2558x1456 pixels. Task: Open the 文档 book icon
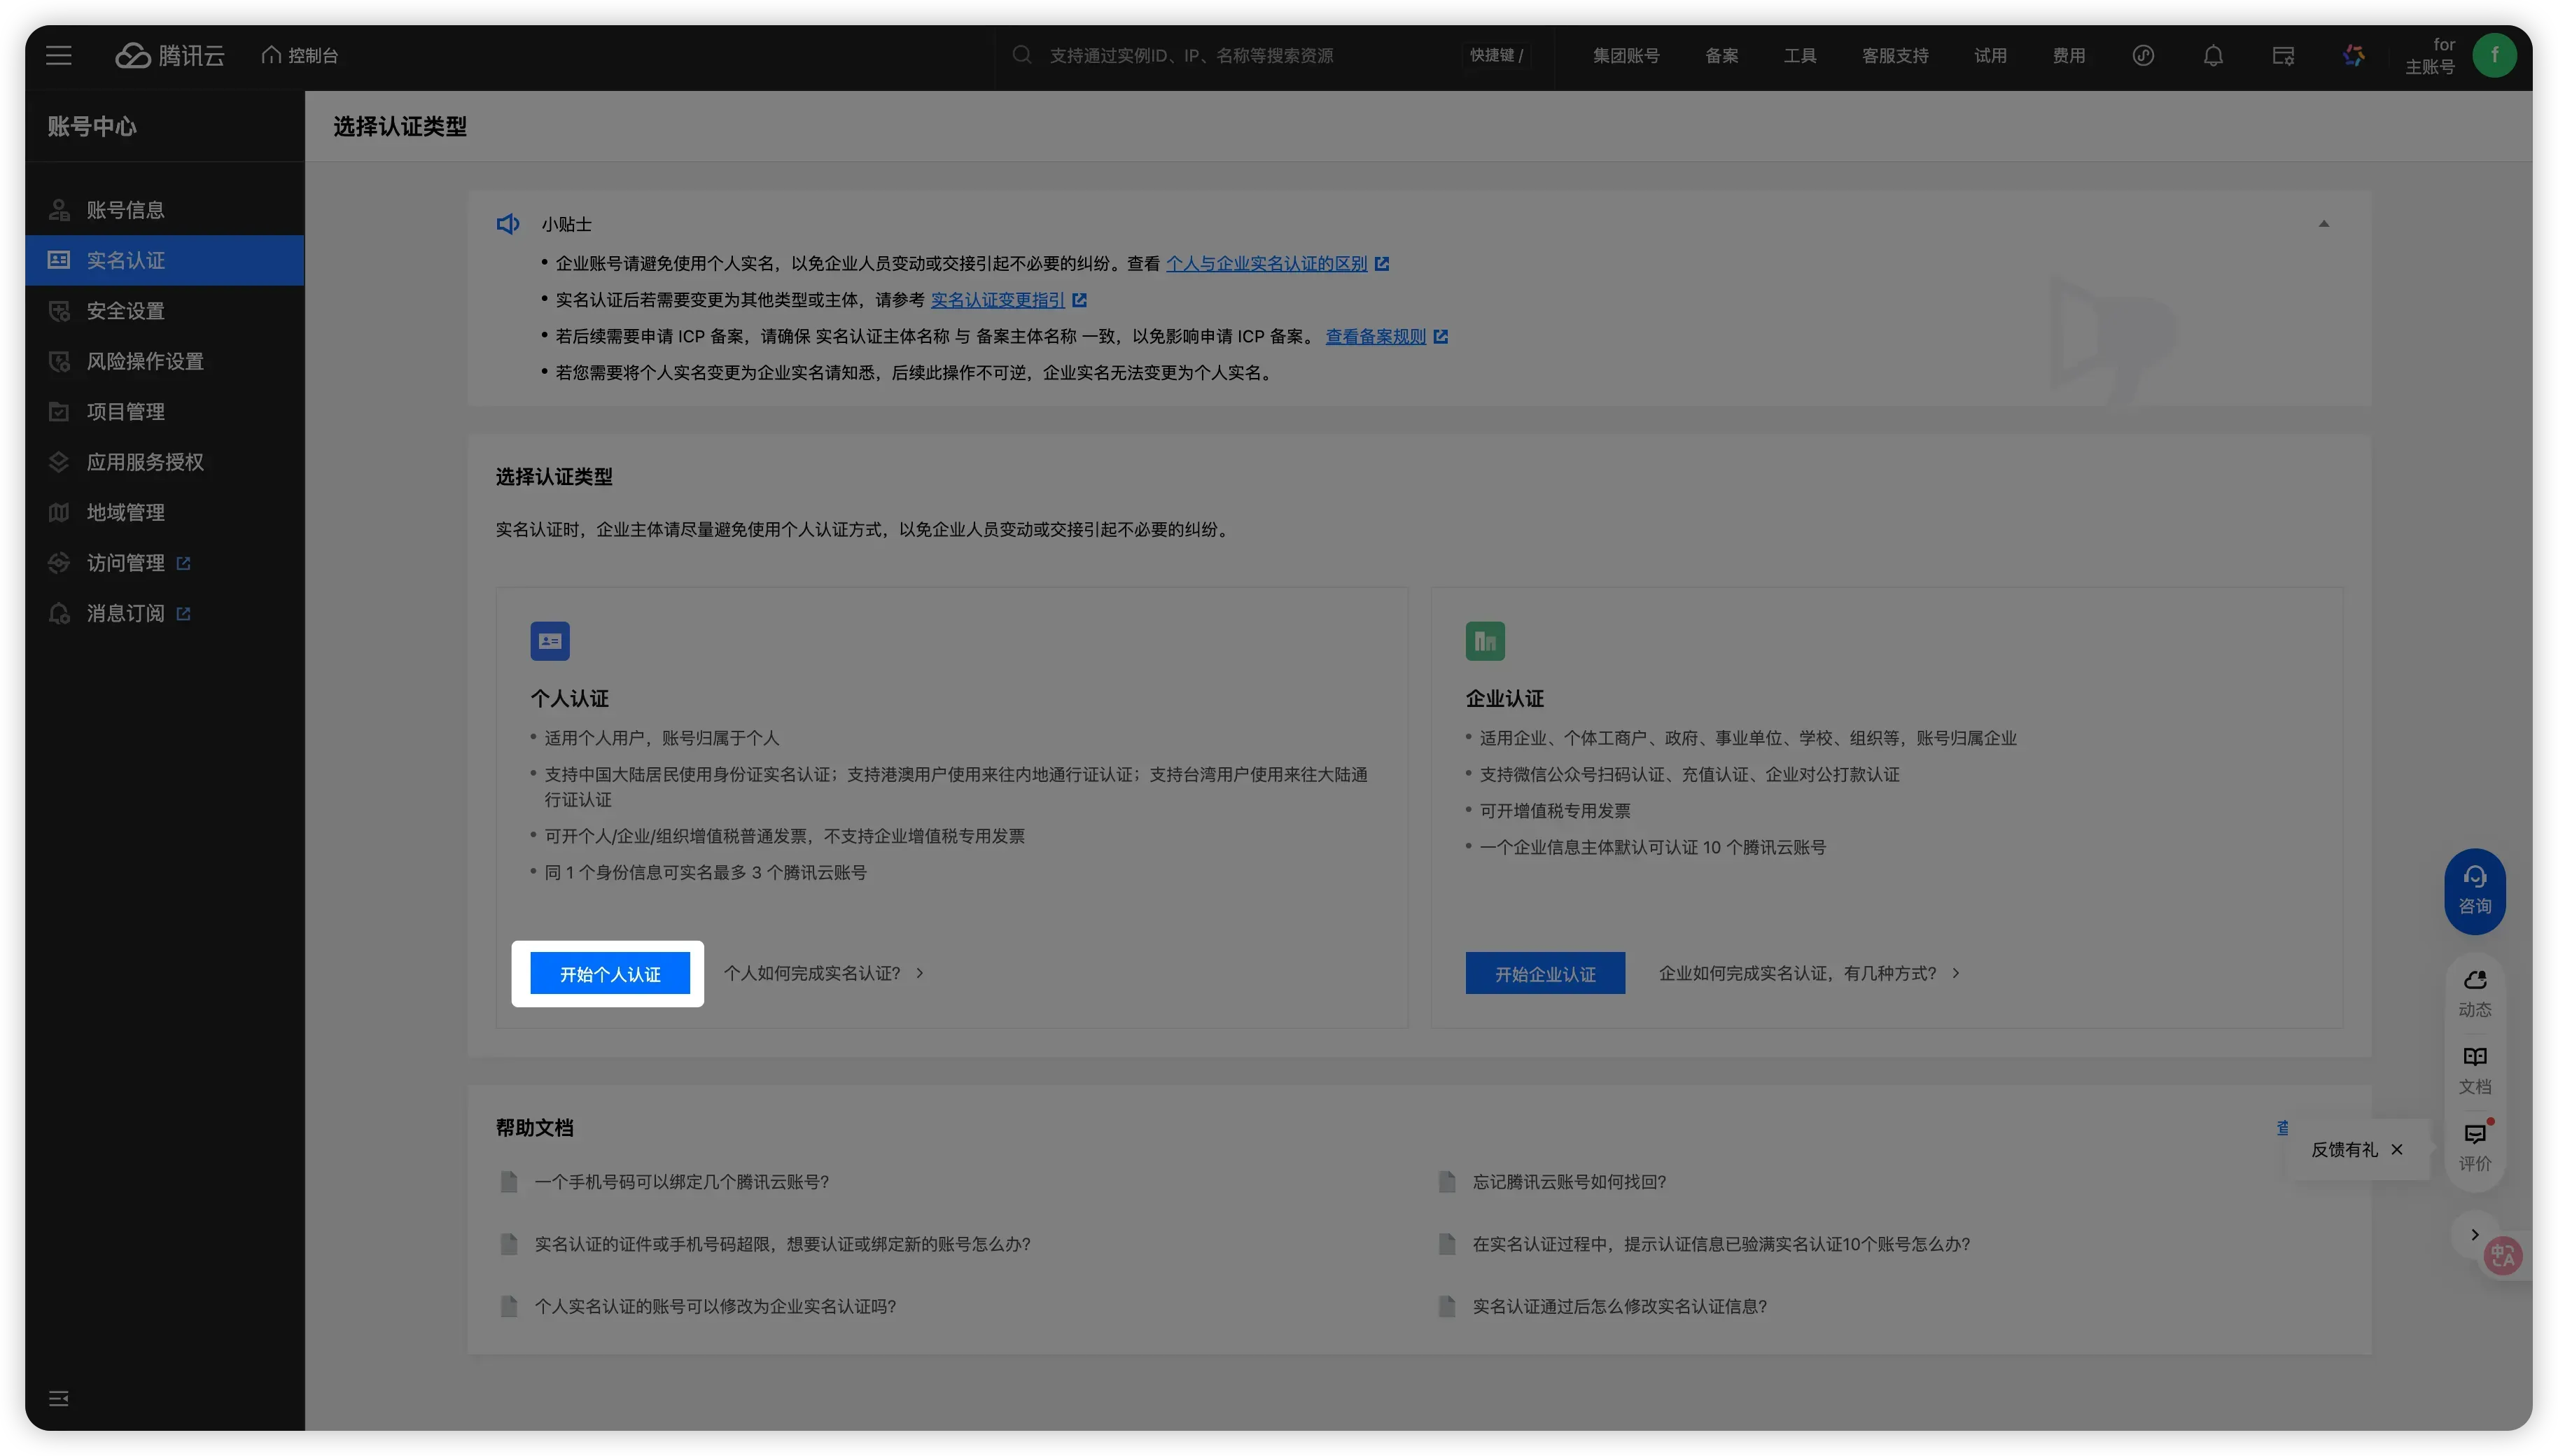pyautogui.click(x=2474, y=1069)
